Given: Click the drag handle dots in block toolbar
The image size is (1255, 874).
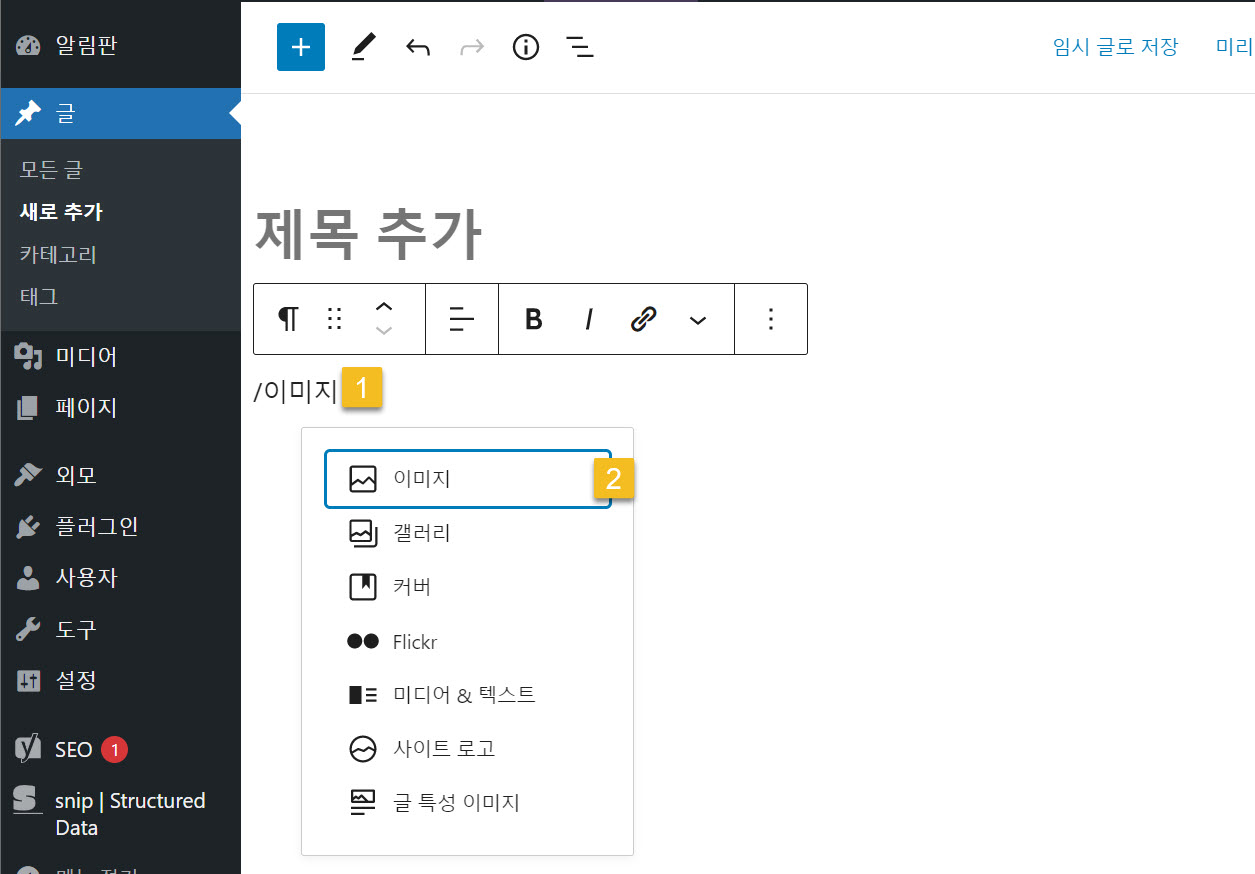Looking at the screenshot, I should pos(333,318).
